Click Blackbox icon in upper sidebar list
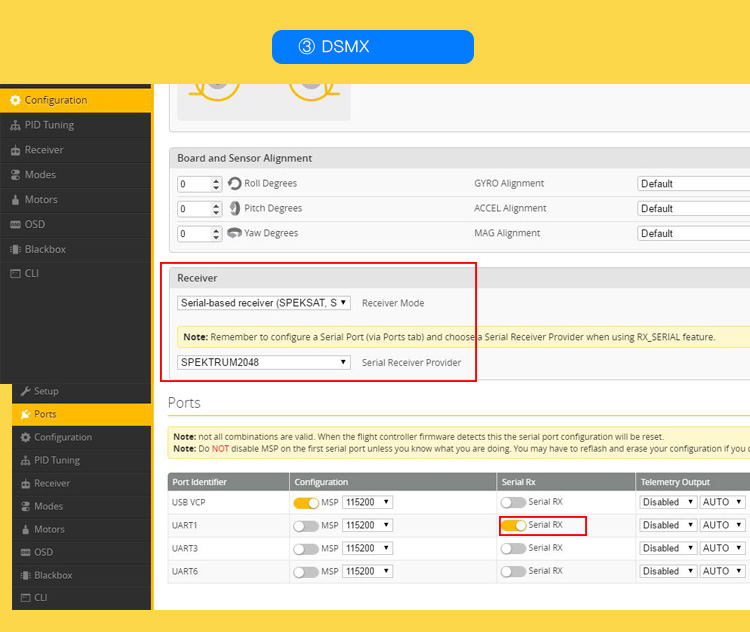Image resolution: width=750 pixels, height=632 pixels. [15, 249]
